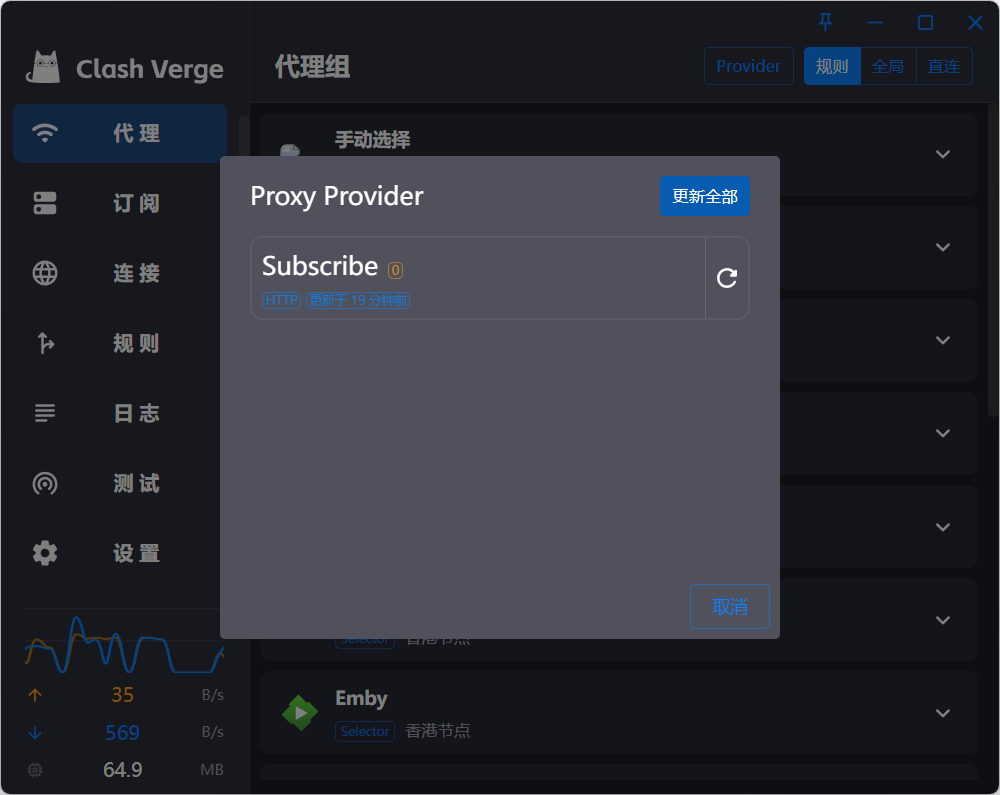Switch proxy mode to 全局
The height and width of the screenshot is (795, 1000).
[888, 66]
